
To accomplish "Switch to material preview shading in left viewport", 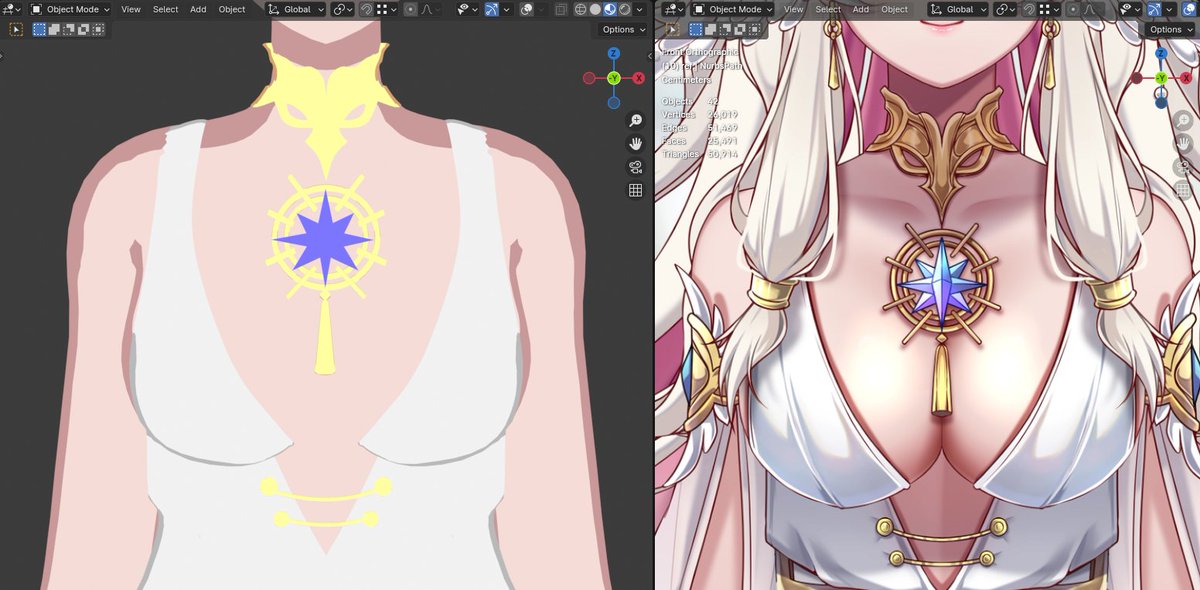I will pos(610,9).
